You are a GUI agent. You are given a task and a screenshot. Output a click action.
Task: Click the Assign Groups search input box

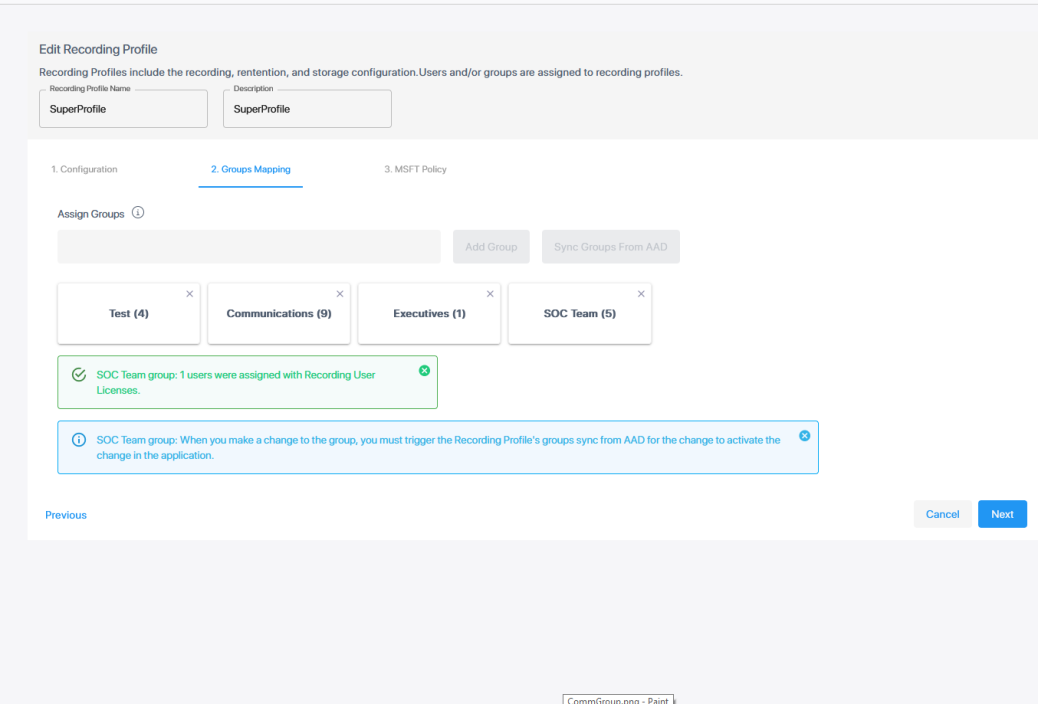click(249, 247)
